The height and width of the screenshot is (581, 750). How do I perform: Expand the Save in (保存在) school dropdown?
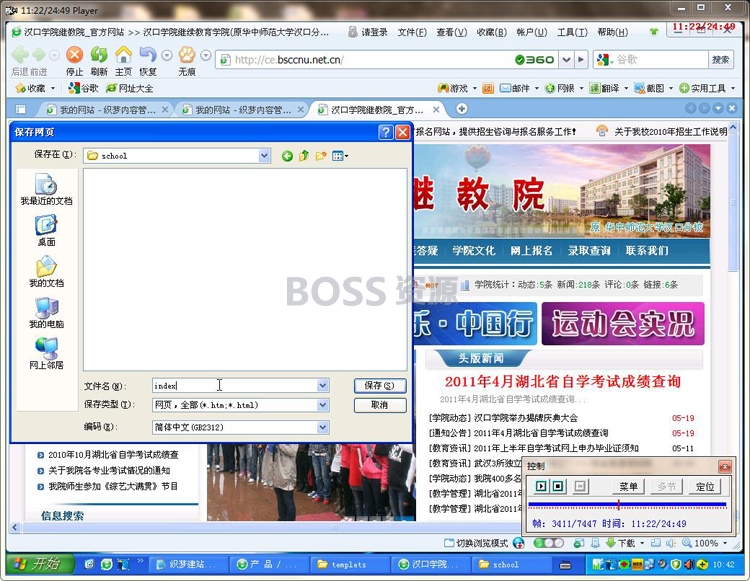(x=264, y=156)
